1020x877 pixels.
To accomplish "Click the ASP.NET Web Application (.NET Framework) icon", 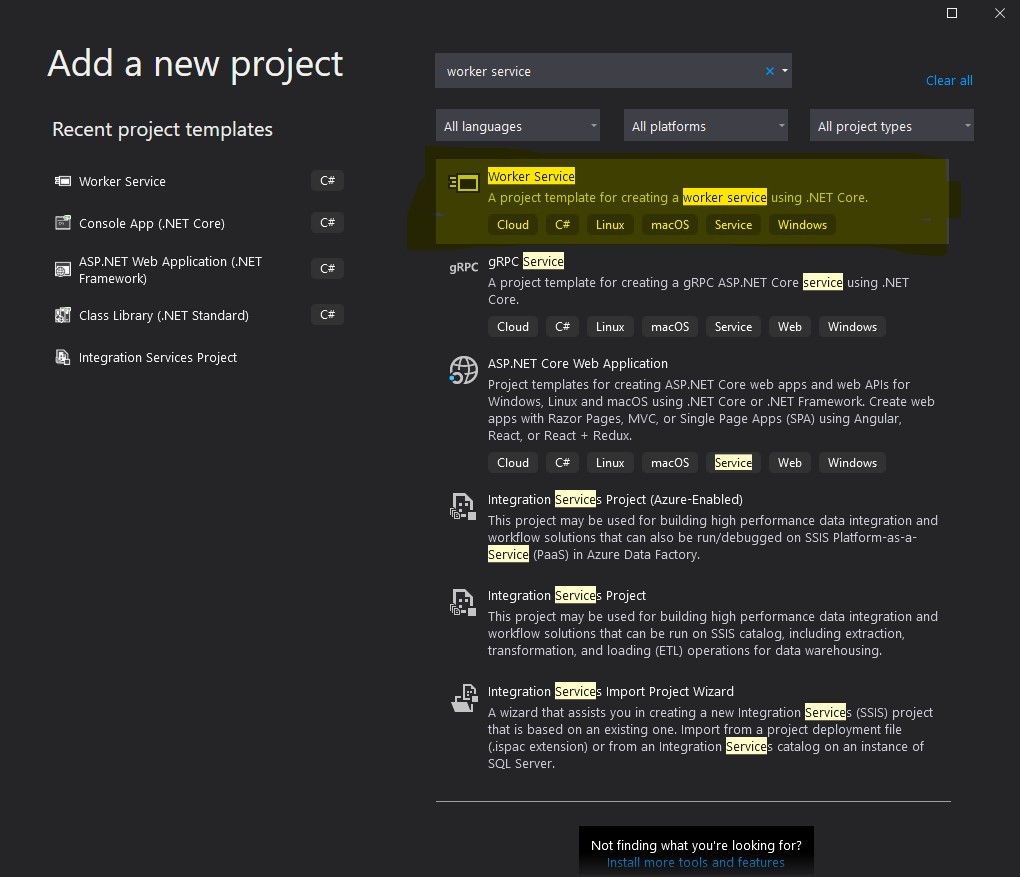I will [62, 269].
